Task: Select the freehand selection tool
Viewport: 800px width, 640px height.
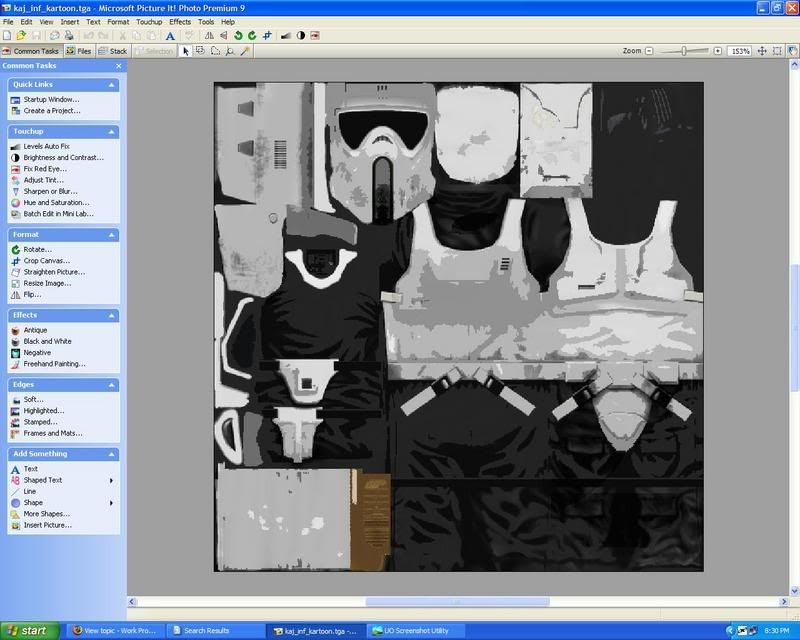Action: pyautogui.click(x=215, y=51)
